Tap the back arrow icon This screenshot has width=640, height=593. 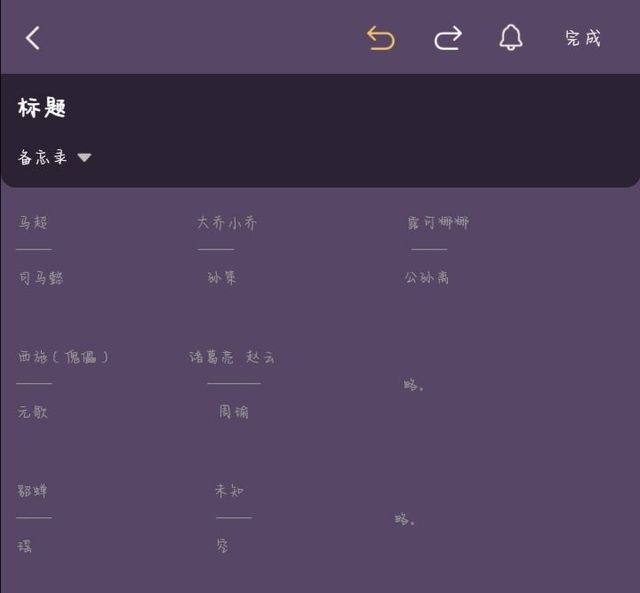33,38
